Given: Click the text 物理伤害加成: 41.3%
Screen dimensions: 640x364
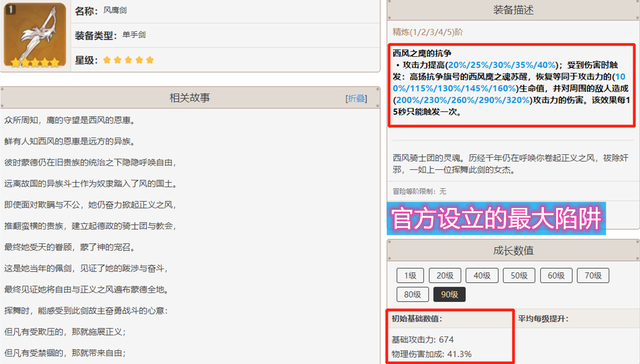Looking at the screenshot, I should (x=431, y=354).
